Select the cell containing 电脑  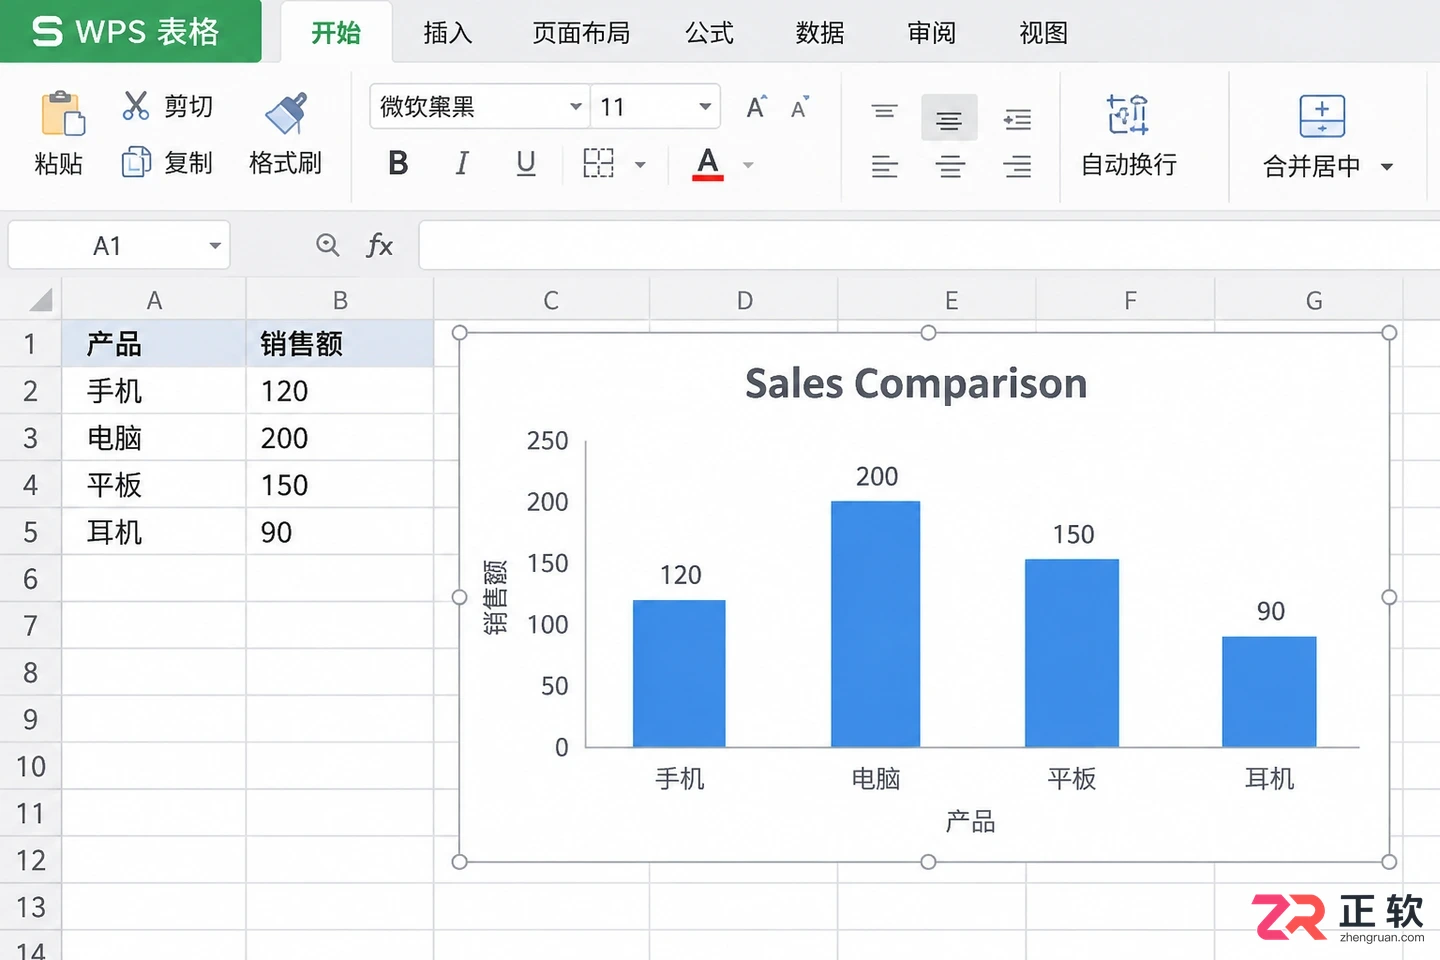pyautogui.click(x=154, y=438)
